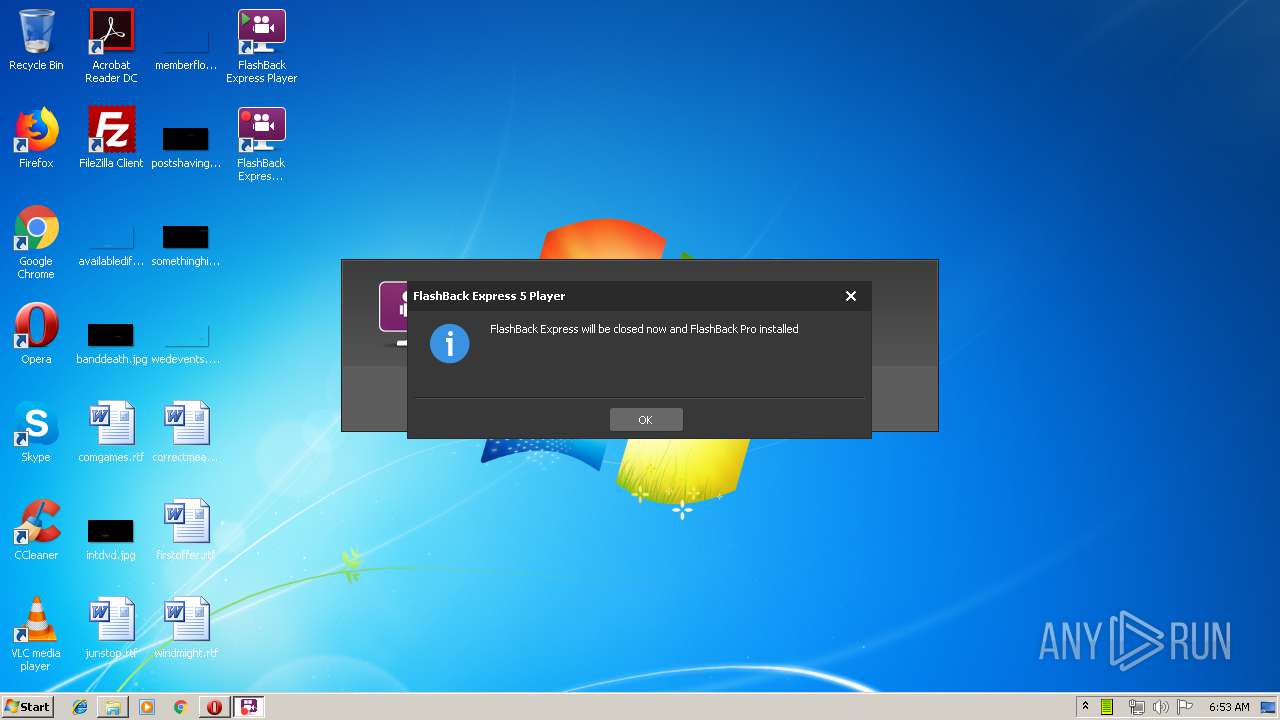Open Action Center flag icon
1280x720 pixels.
tap(1185, 707)
